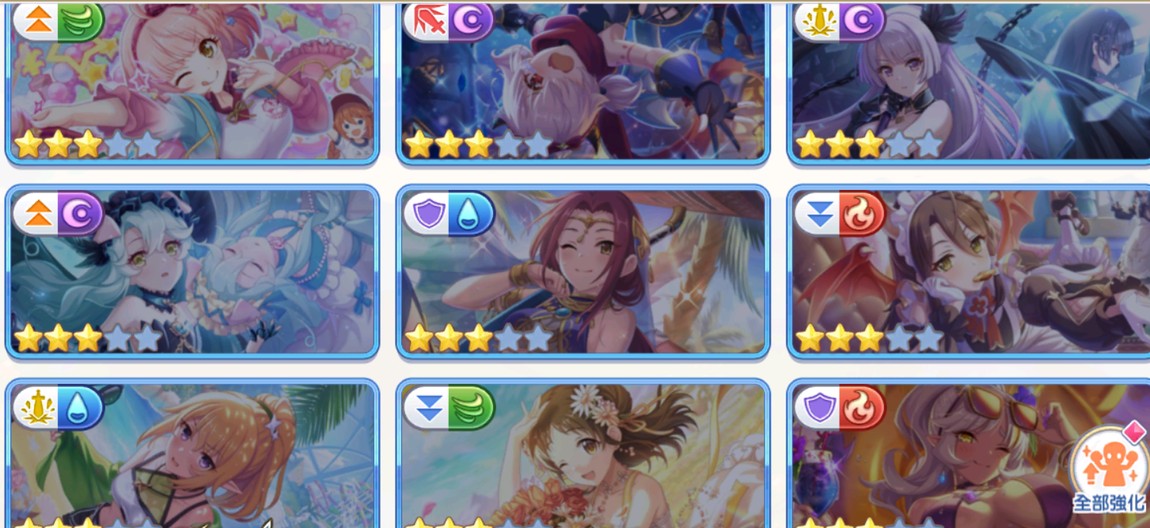Viewport: 1150px width, 528px height.
Task: Click fire icon on tanned sunglasses girl card
Action: coord(860,408)
